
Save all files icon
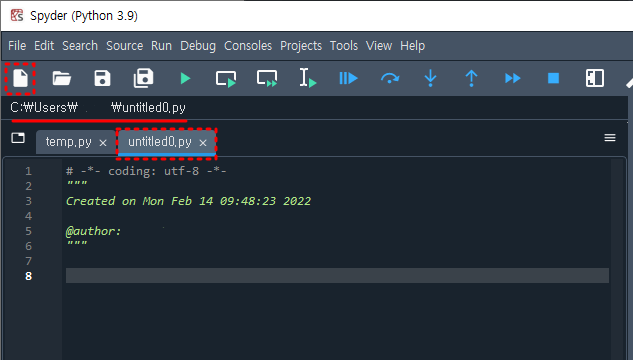(x=143, y=78)
